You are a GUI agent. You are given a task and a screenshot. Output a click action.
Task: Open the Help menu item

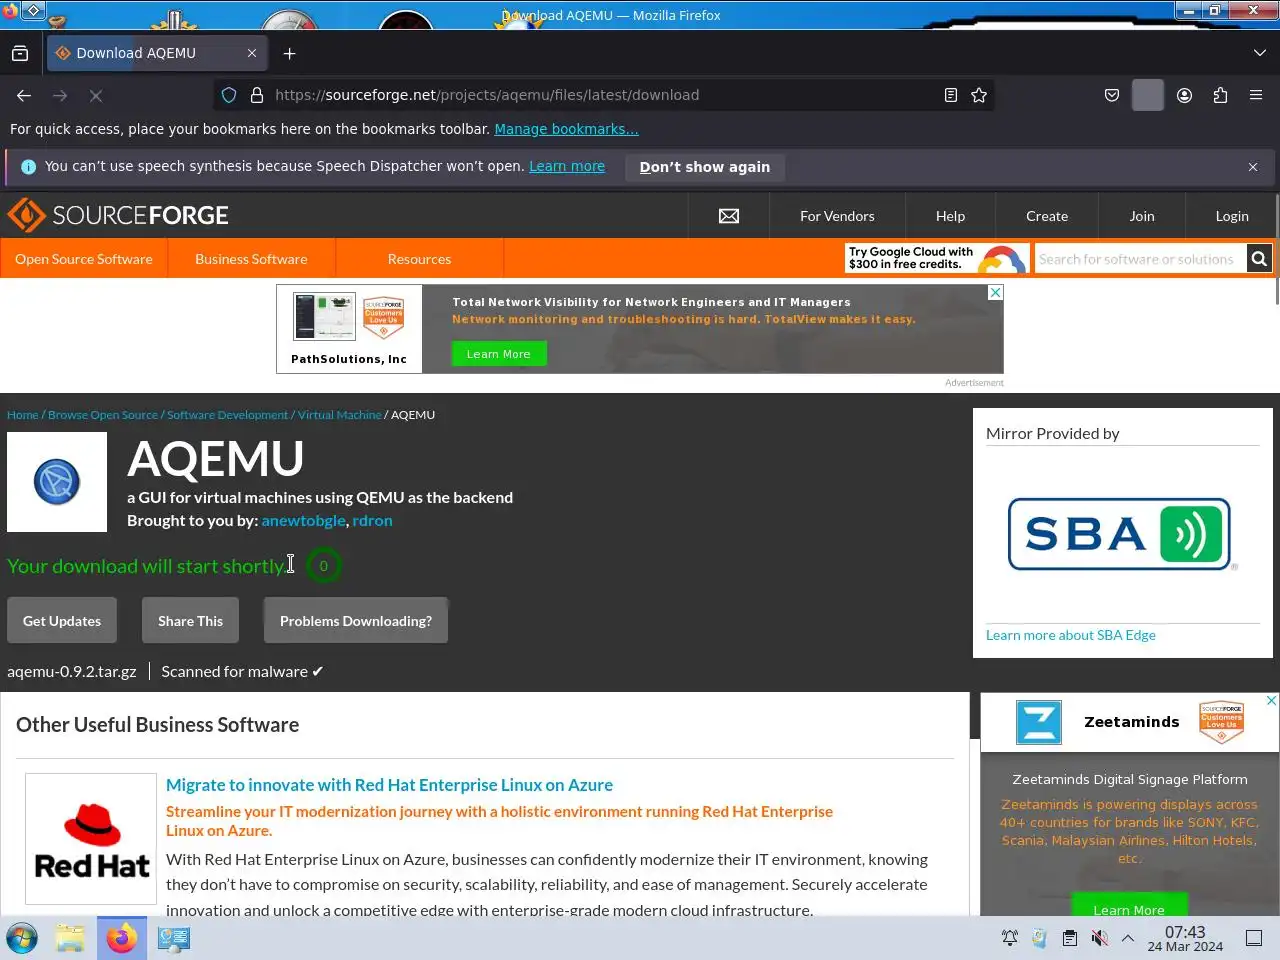pyautogui.click(x=950, y=216)
